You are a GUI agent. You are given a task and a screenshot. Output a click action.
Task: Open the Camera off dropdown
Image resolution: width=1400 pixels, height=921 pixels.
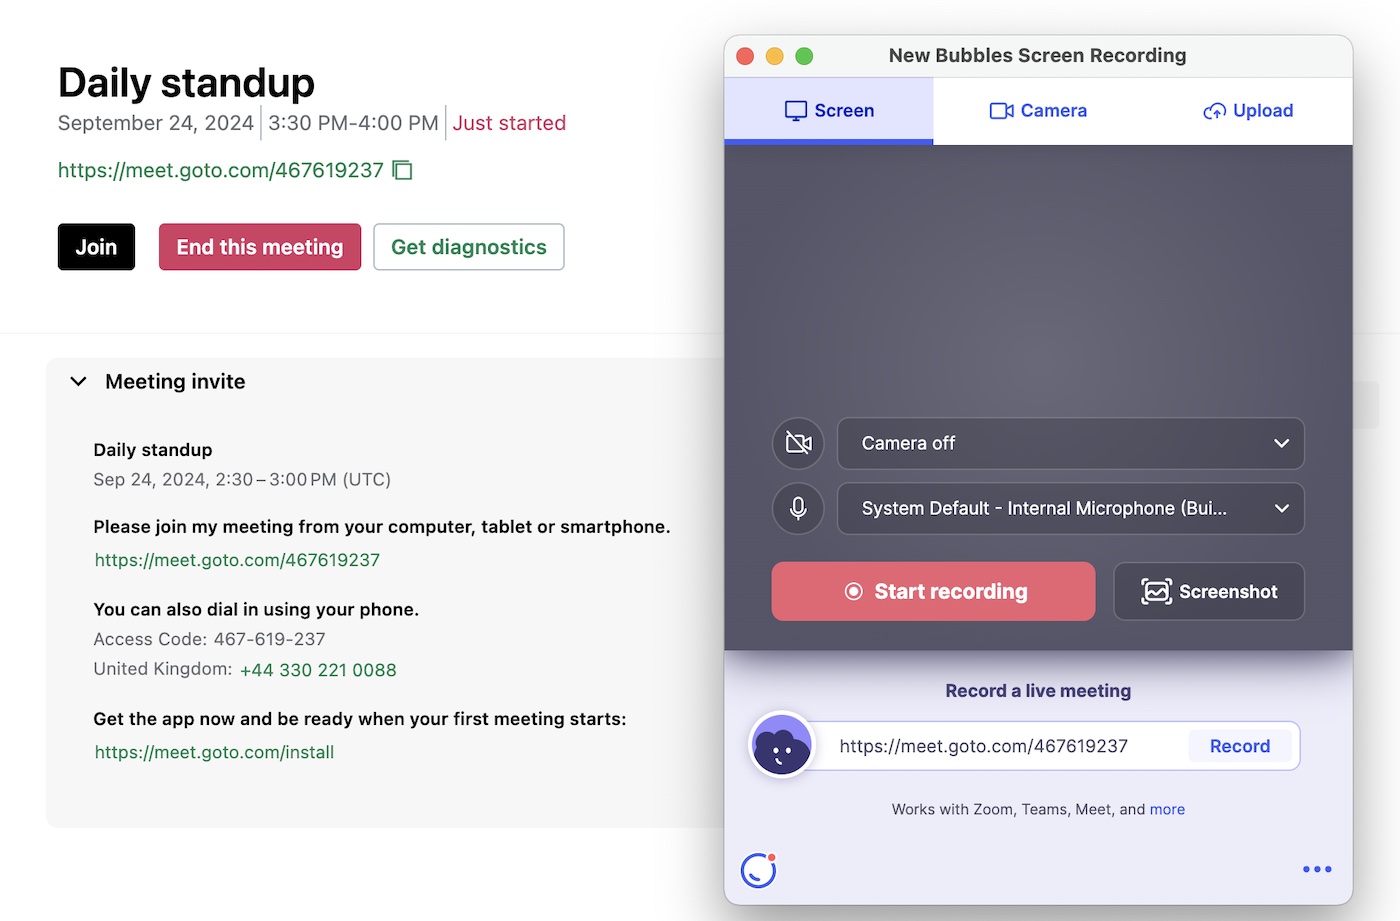[1070, 443]
